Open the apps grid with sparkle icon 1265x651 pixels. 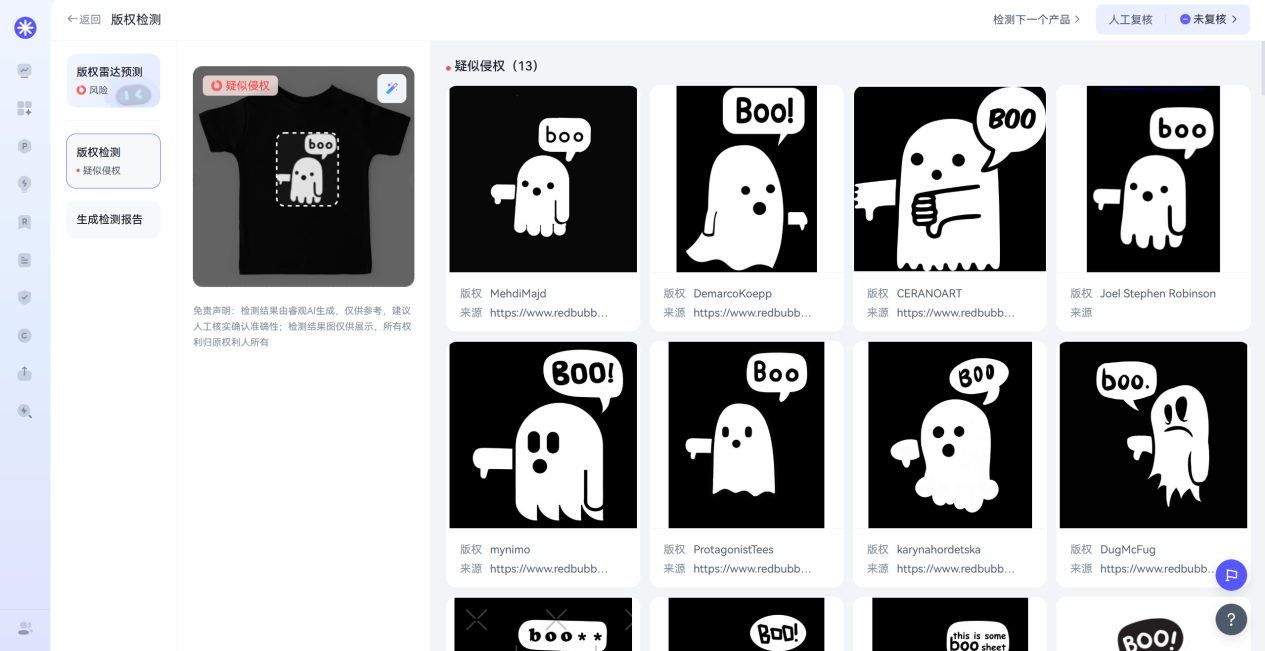coord(25,108)
